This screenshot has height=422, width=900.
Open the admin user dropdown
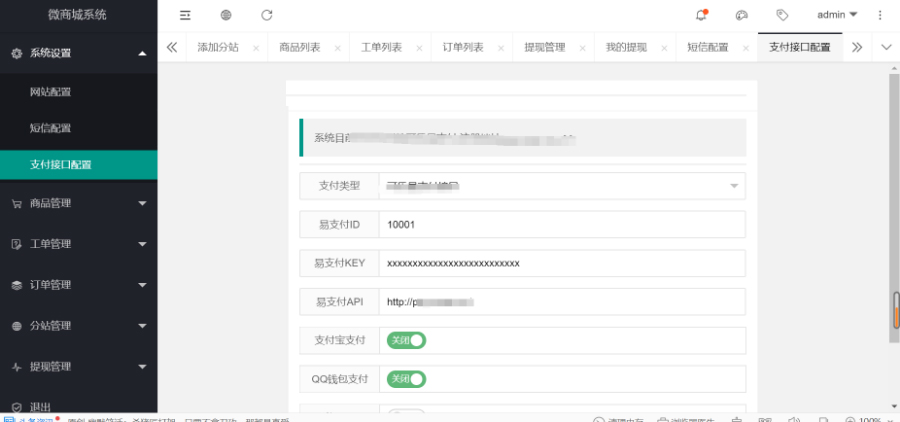[837, 15]
